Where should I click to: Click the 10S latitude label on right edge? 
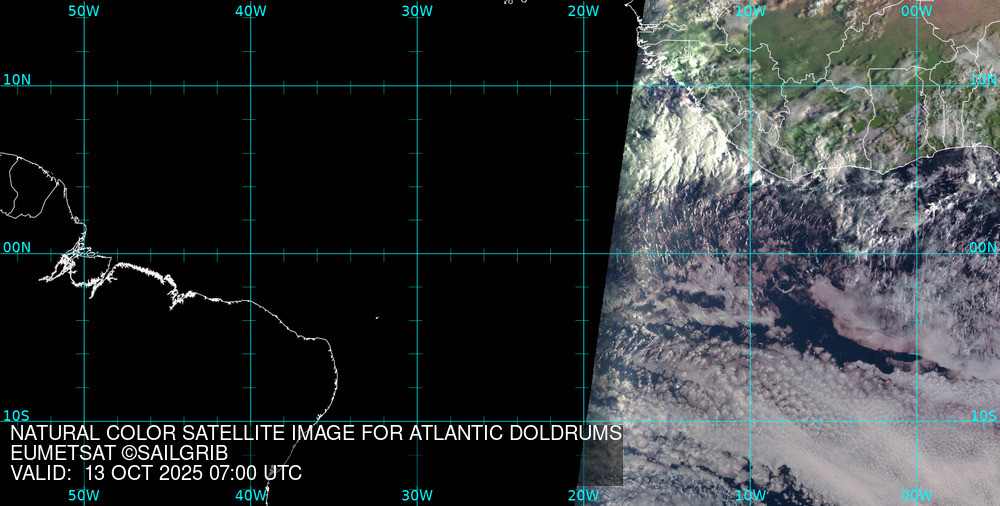[x=983, y=416]
